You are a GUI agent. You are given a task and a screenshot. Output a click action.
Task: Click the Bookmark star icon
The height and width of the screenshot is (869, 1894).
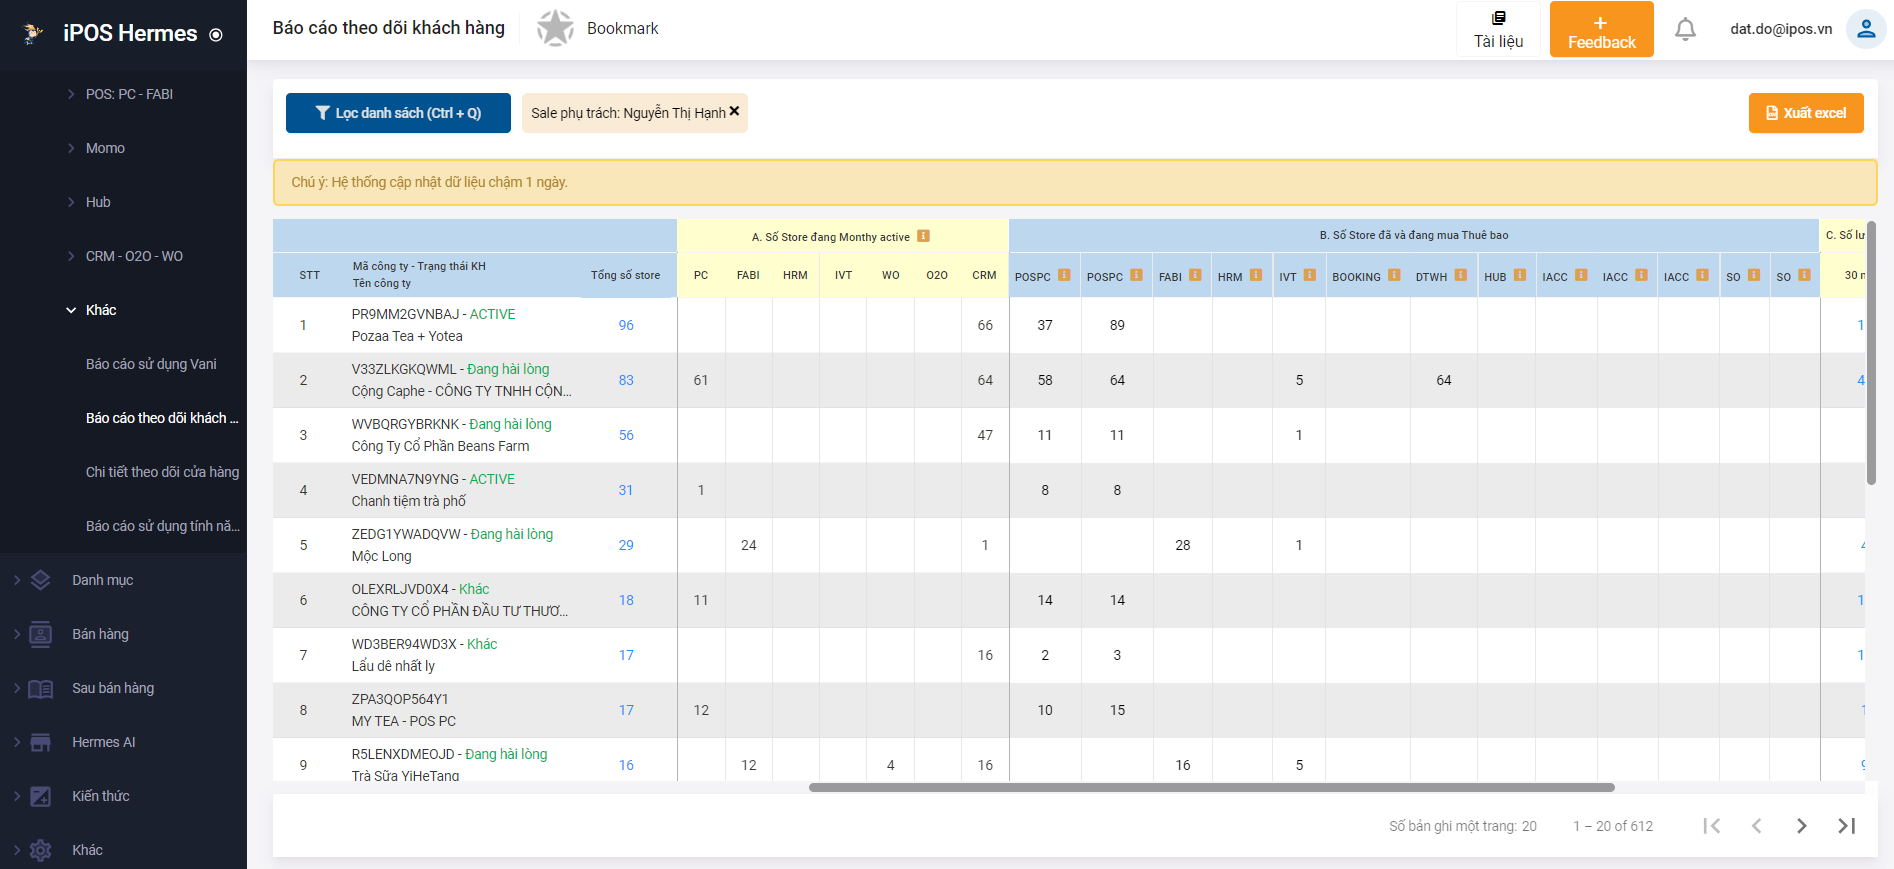point(555,28)
